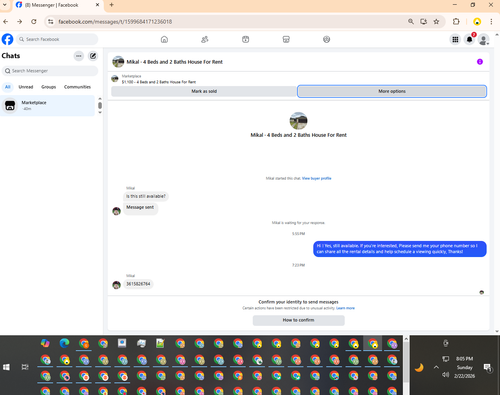
Task: Open Facebook home via the logo
Action: 7,39
